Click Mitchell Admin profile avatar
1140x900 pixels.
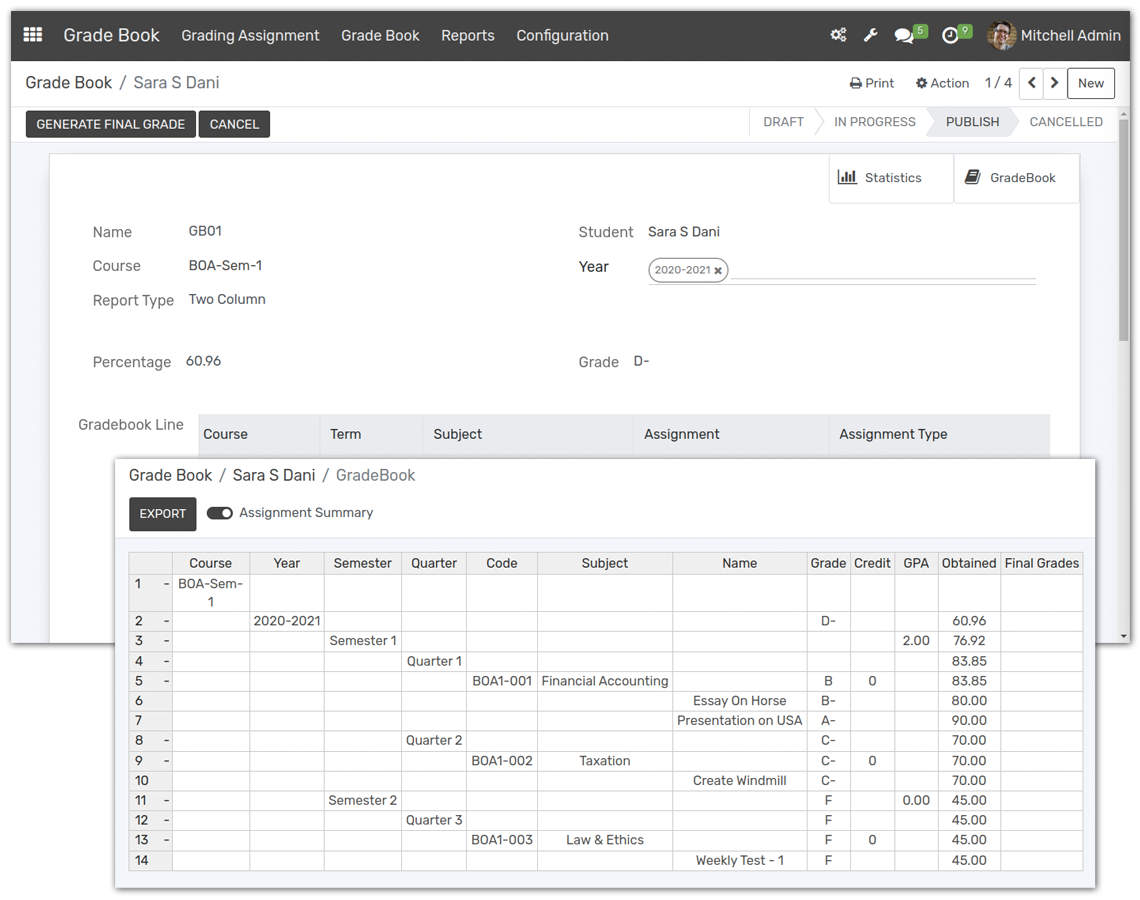tap(999, 34)
